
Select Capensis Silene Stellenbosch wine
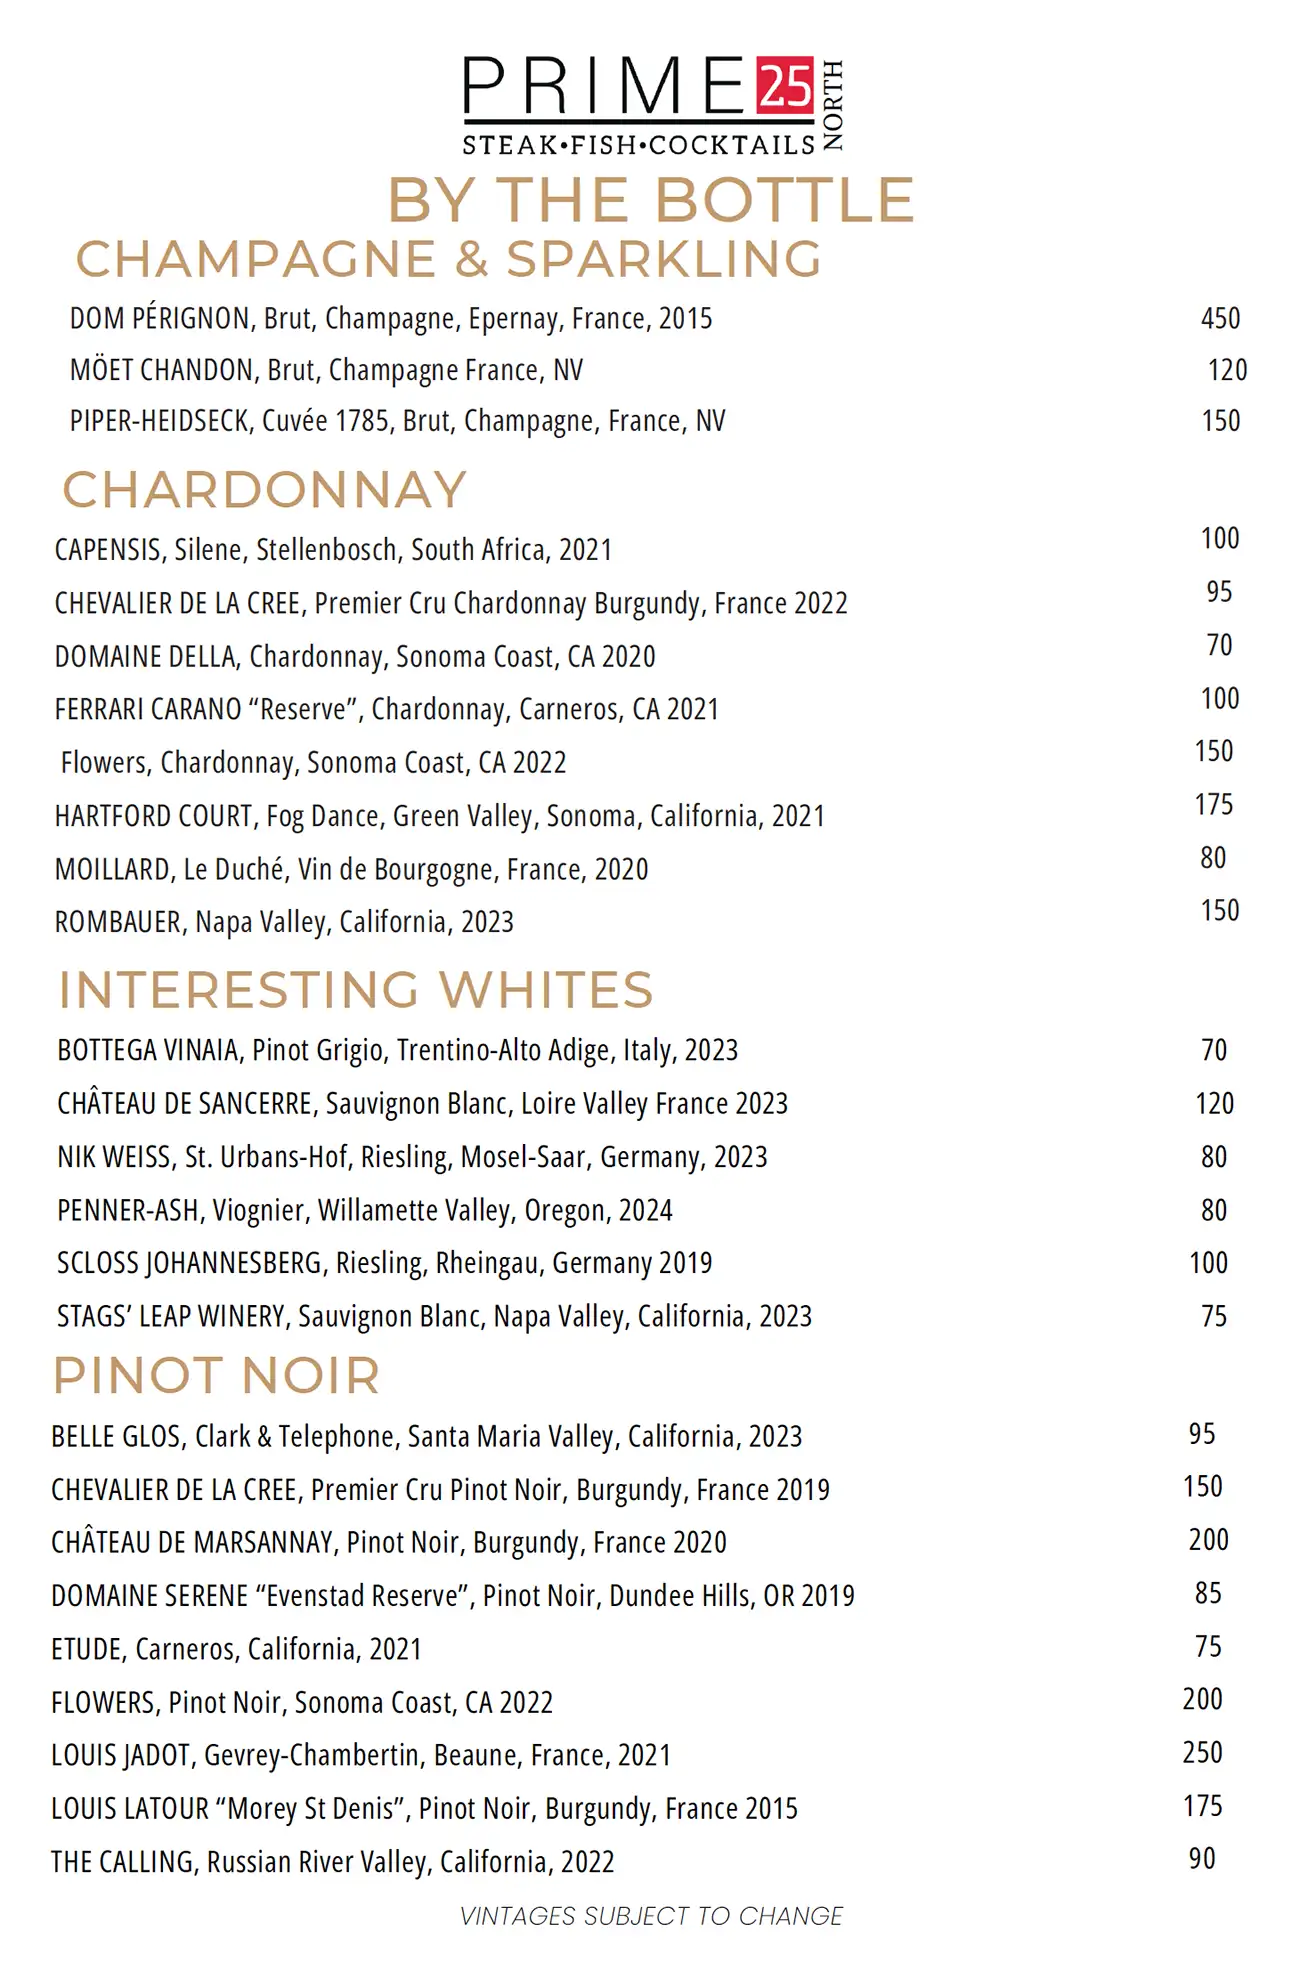click(333, 550)
